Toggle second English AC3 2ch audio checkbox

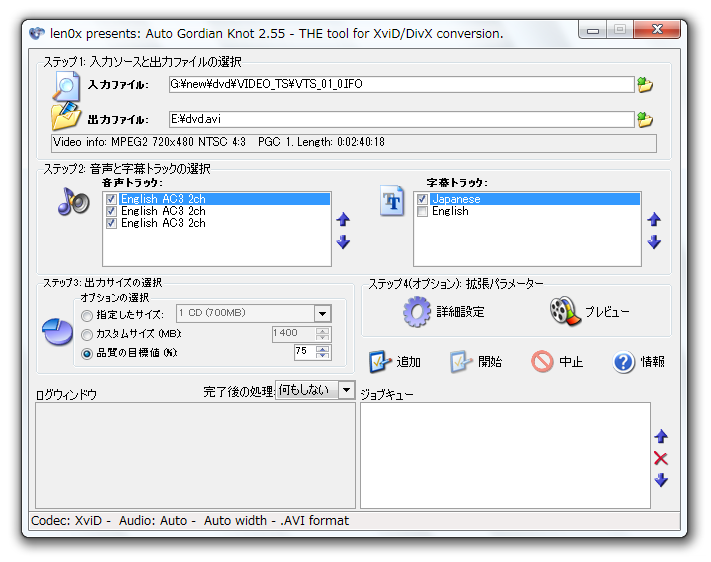111,211
